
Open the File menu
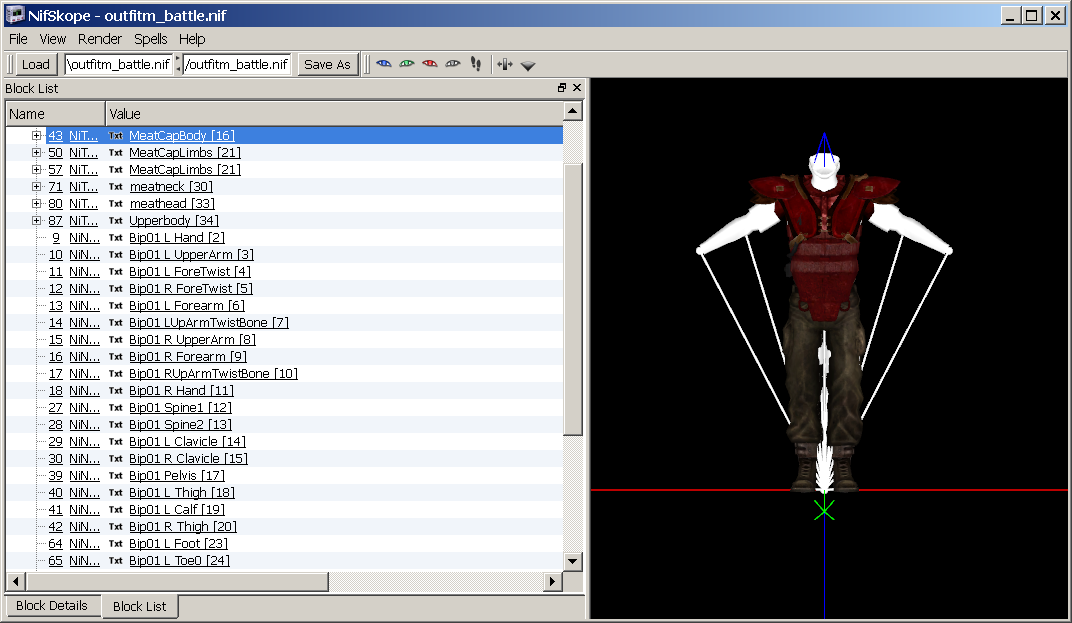click(x=18, y=39)
